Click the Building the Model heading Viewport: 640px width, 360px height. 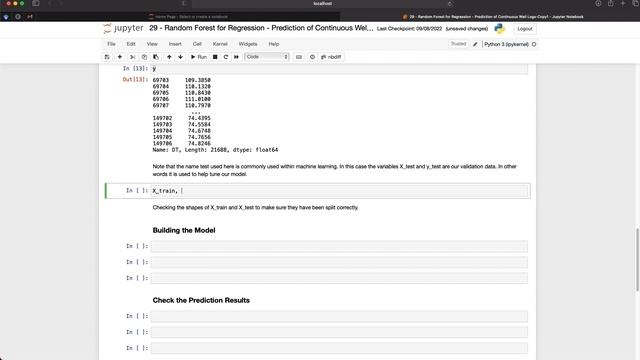184,230
